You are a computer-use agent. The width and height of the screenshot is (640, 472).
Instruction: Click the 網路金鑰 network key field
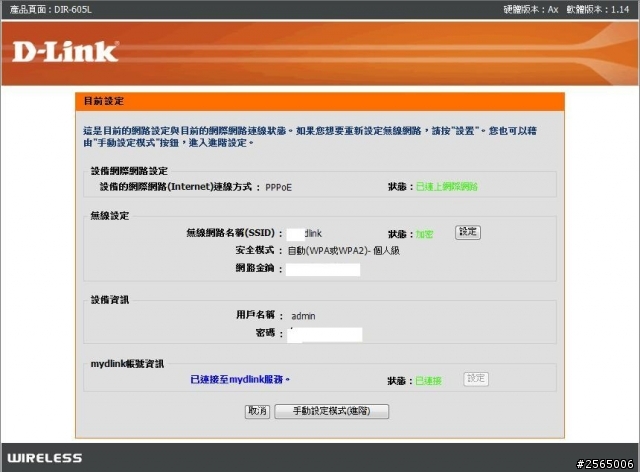pyautogui.click(x=323, y=269)
